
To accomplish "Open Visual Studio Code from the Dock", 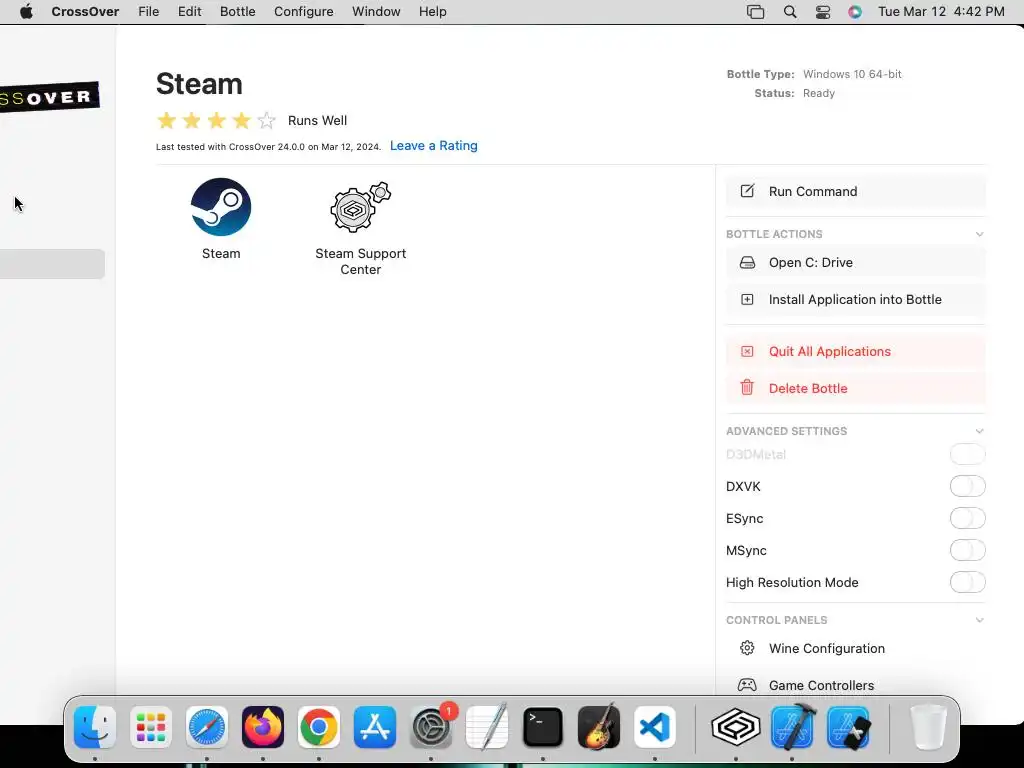I will click(x=655, y=727).
